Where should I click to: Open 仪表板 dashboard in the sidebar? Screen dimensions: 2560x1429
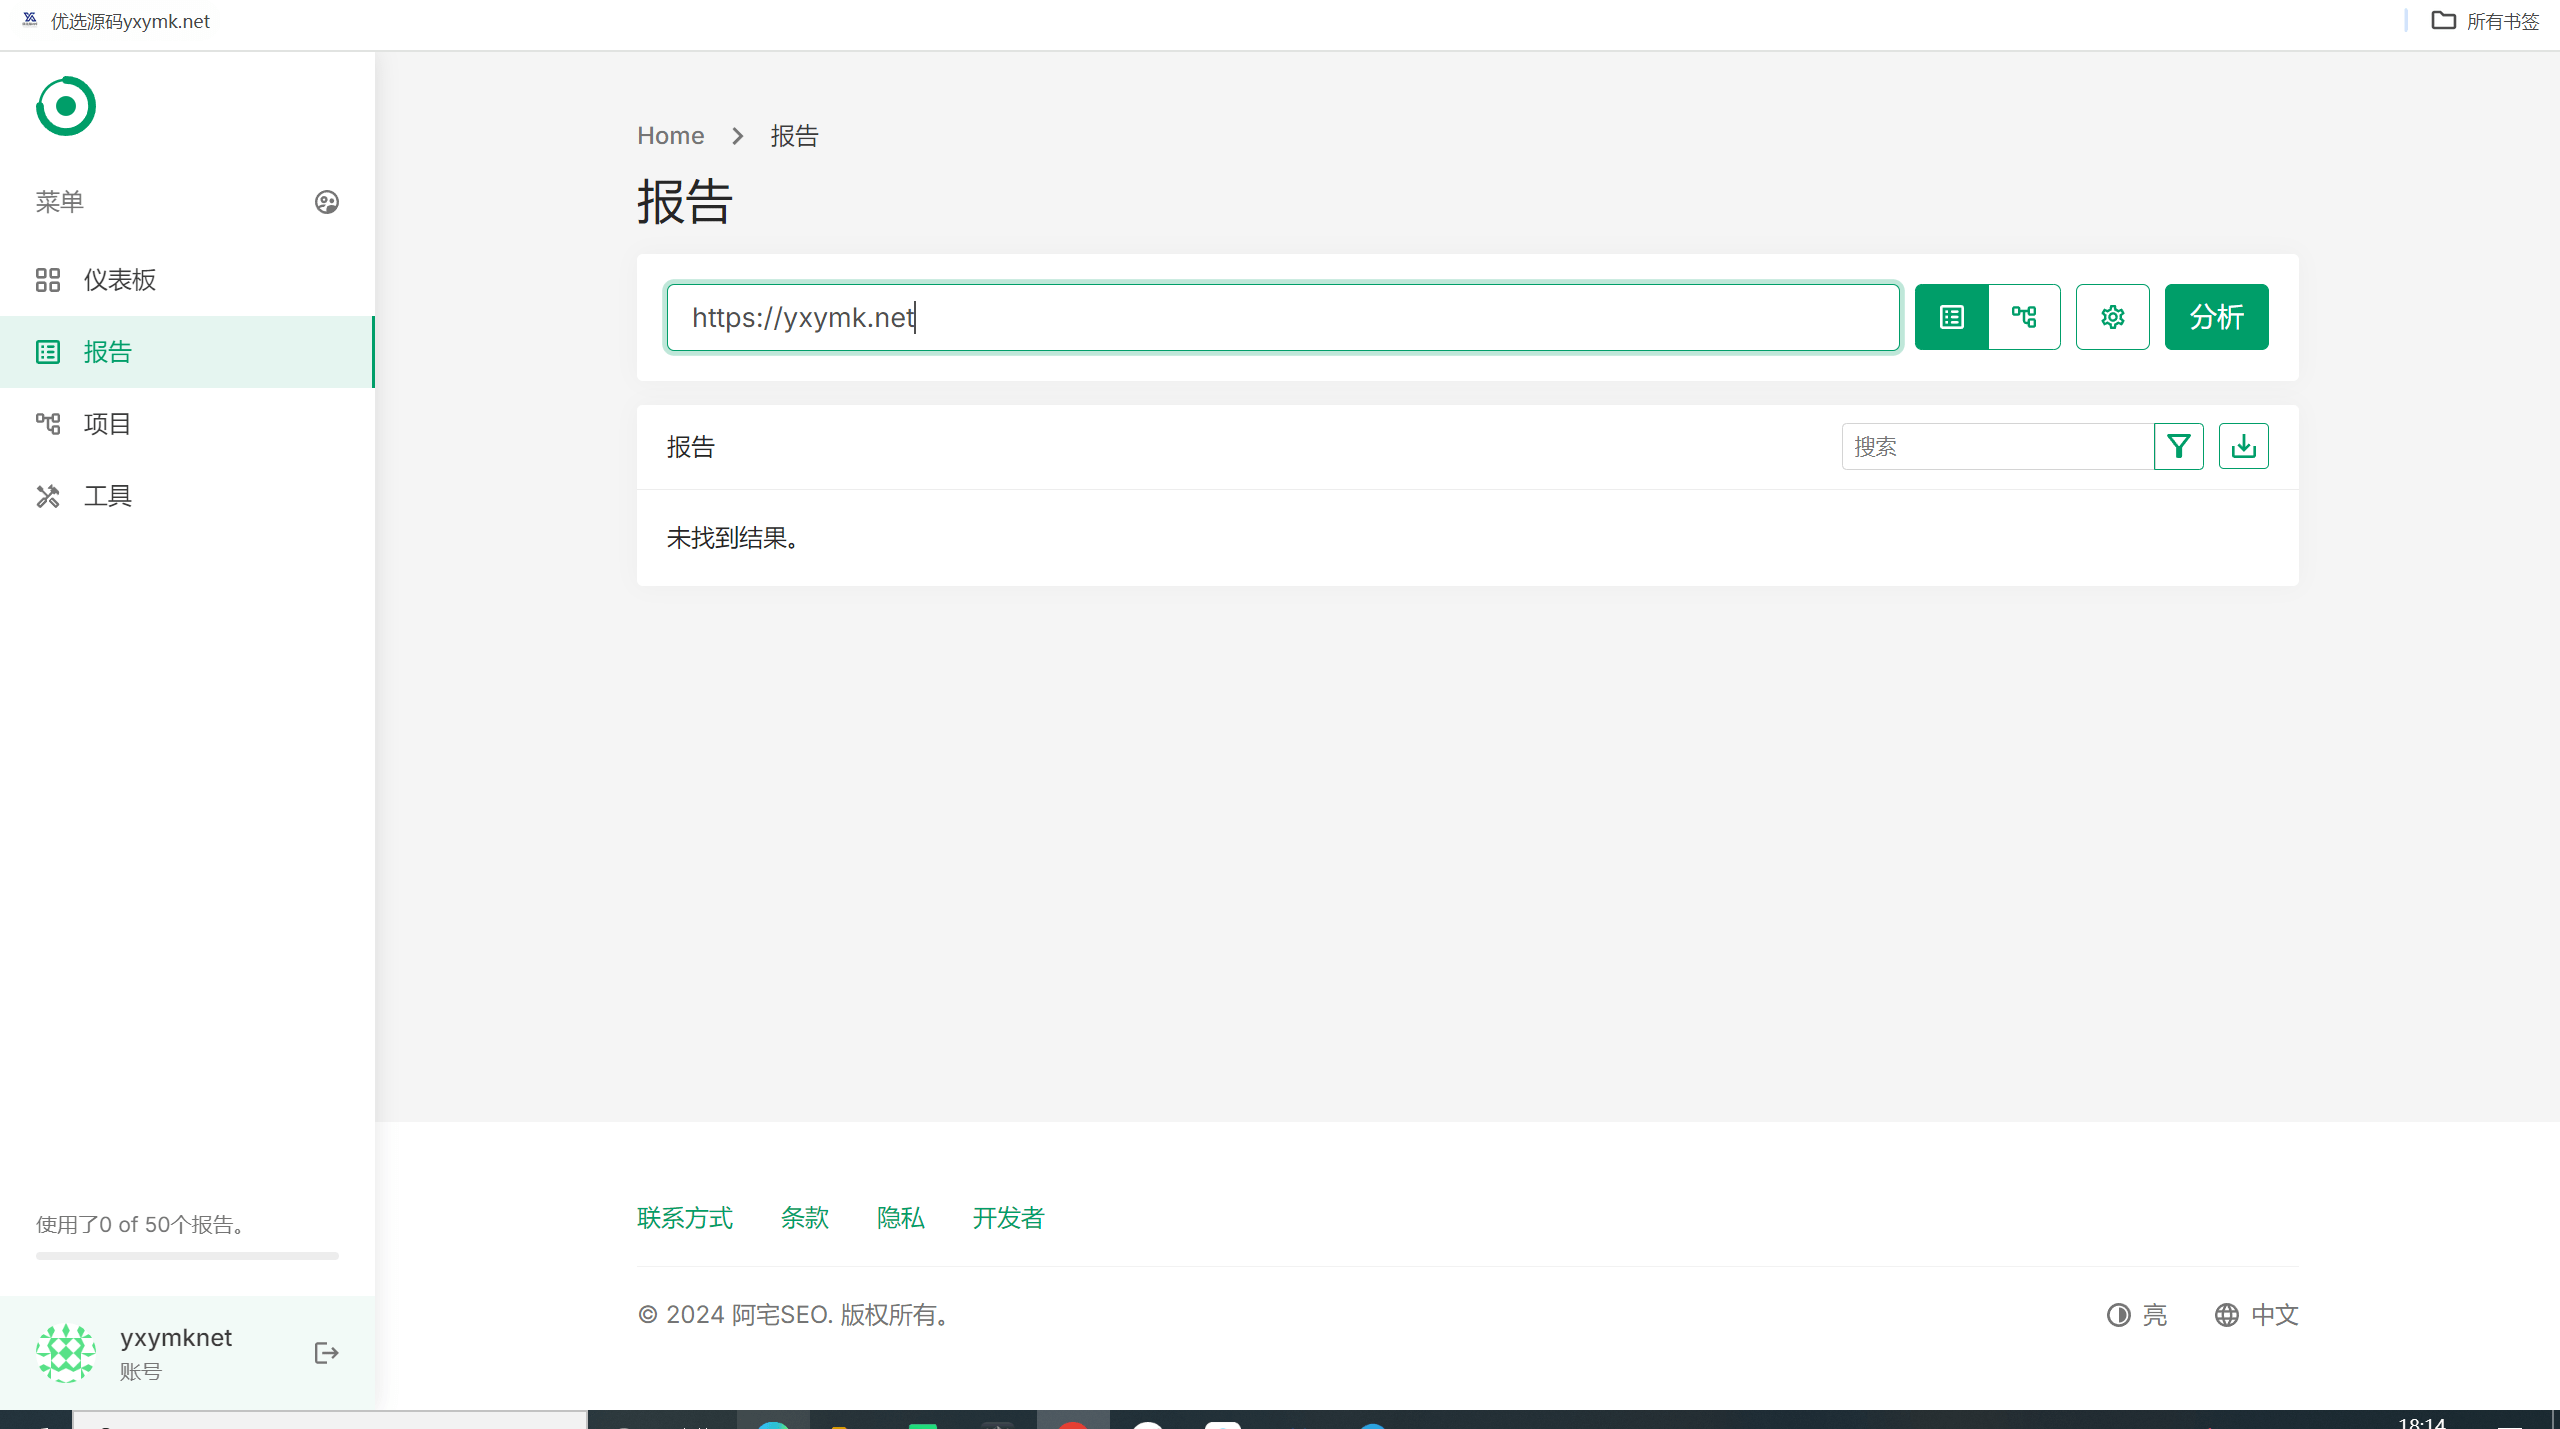pyautogui.click(x=187, y=280)
